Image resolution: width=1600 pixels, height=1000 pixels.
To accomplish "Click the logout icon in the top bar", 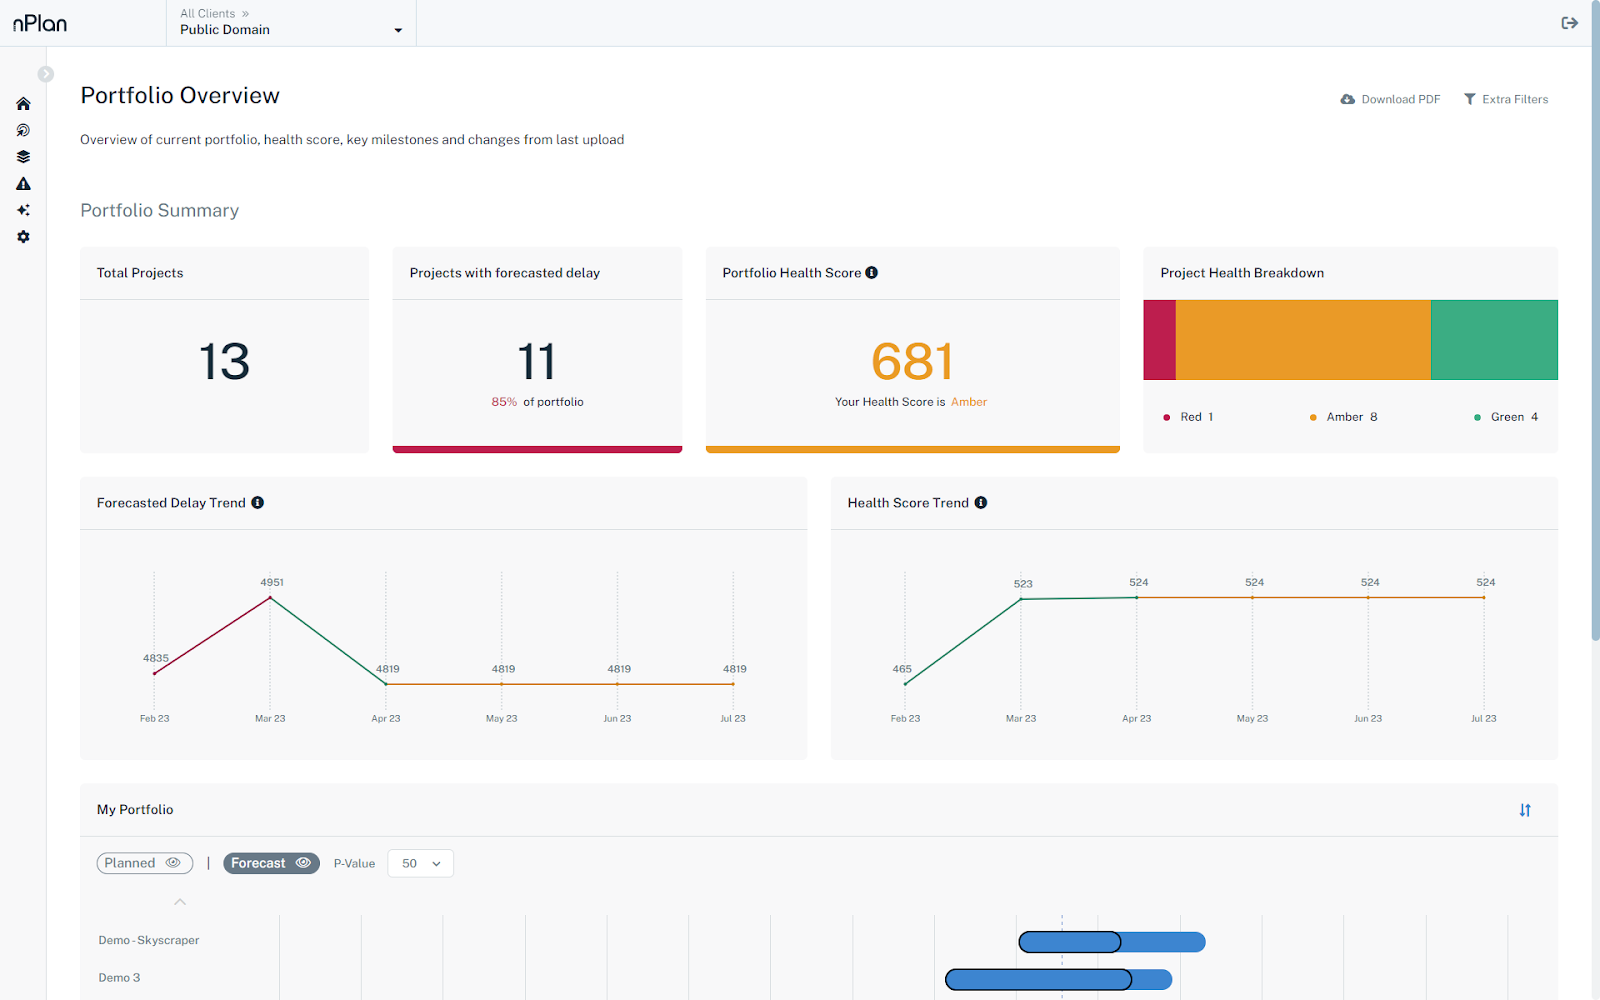I will (1569, 22).
